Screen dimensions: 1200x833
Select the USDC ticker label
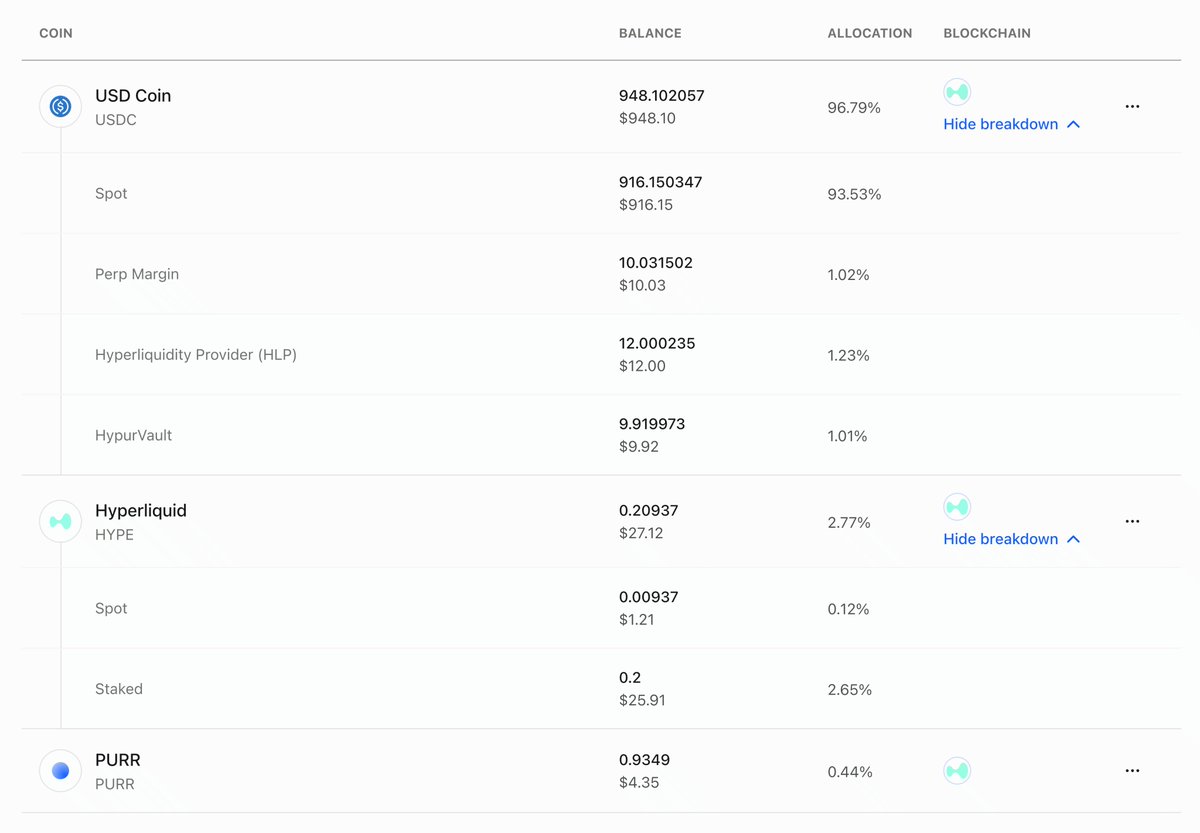click(116, 120)
